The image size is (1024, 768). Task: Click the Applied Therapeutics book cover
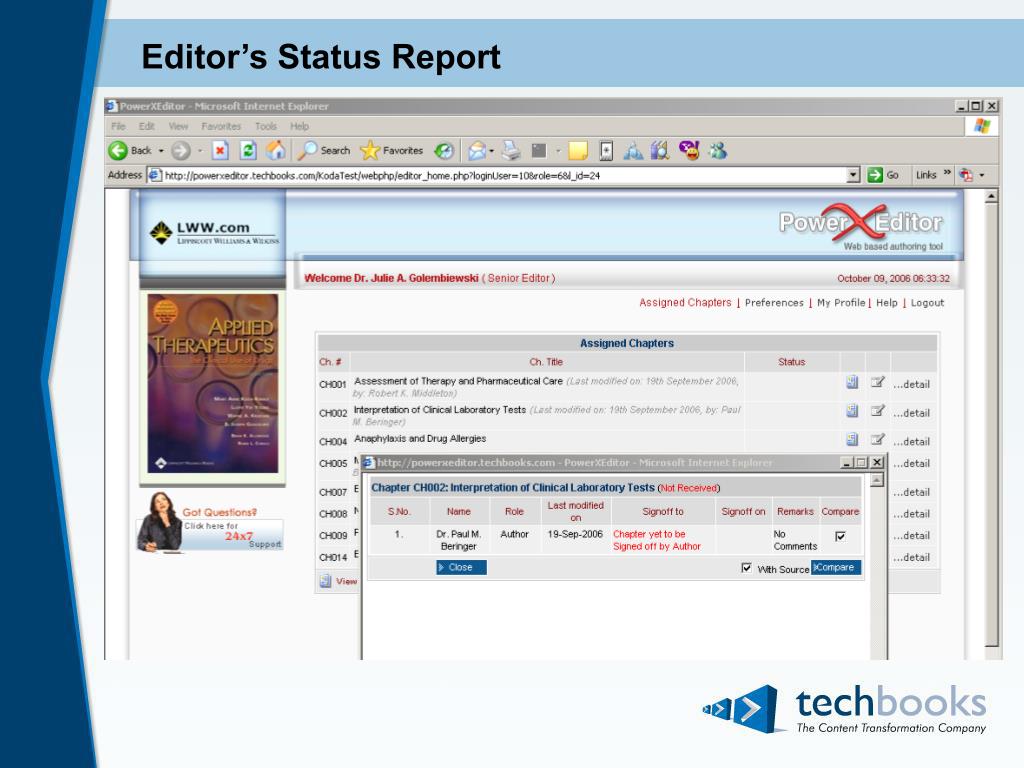pos(213,383)
